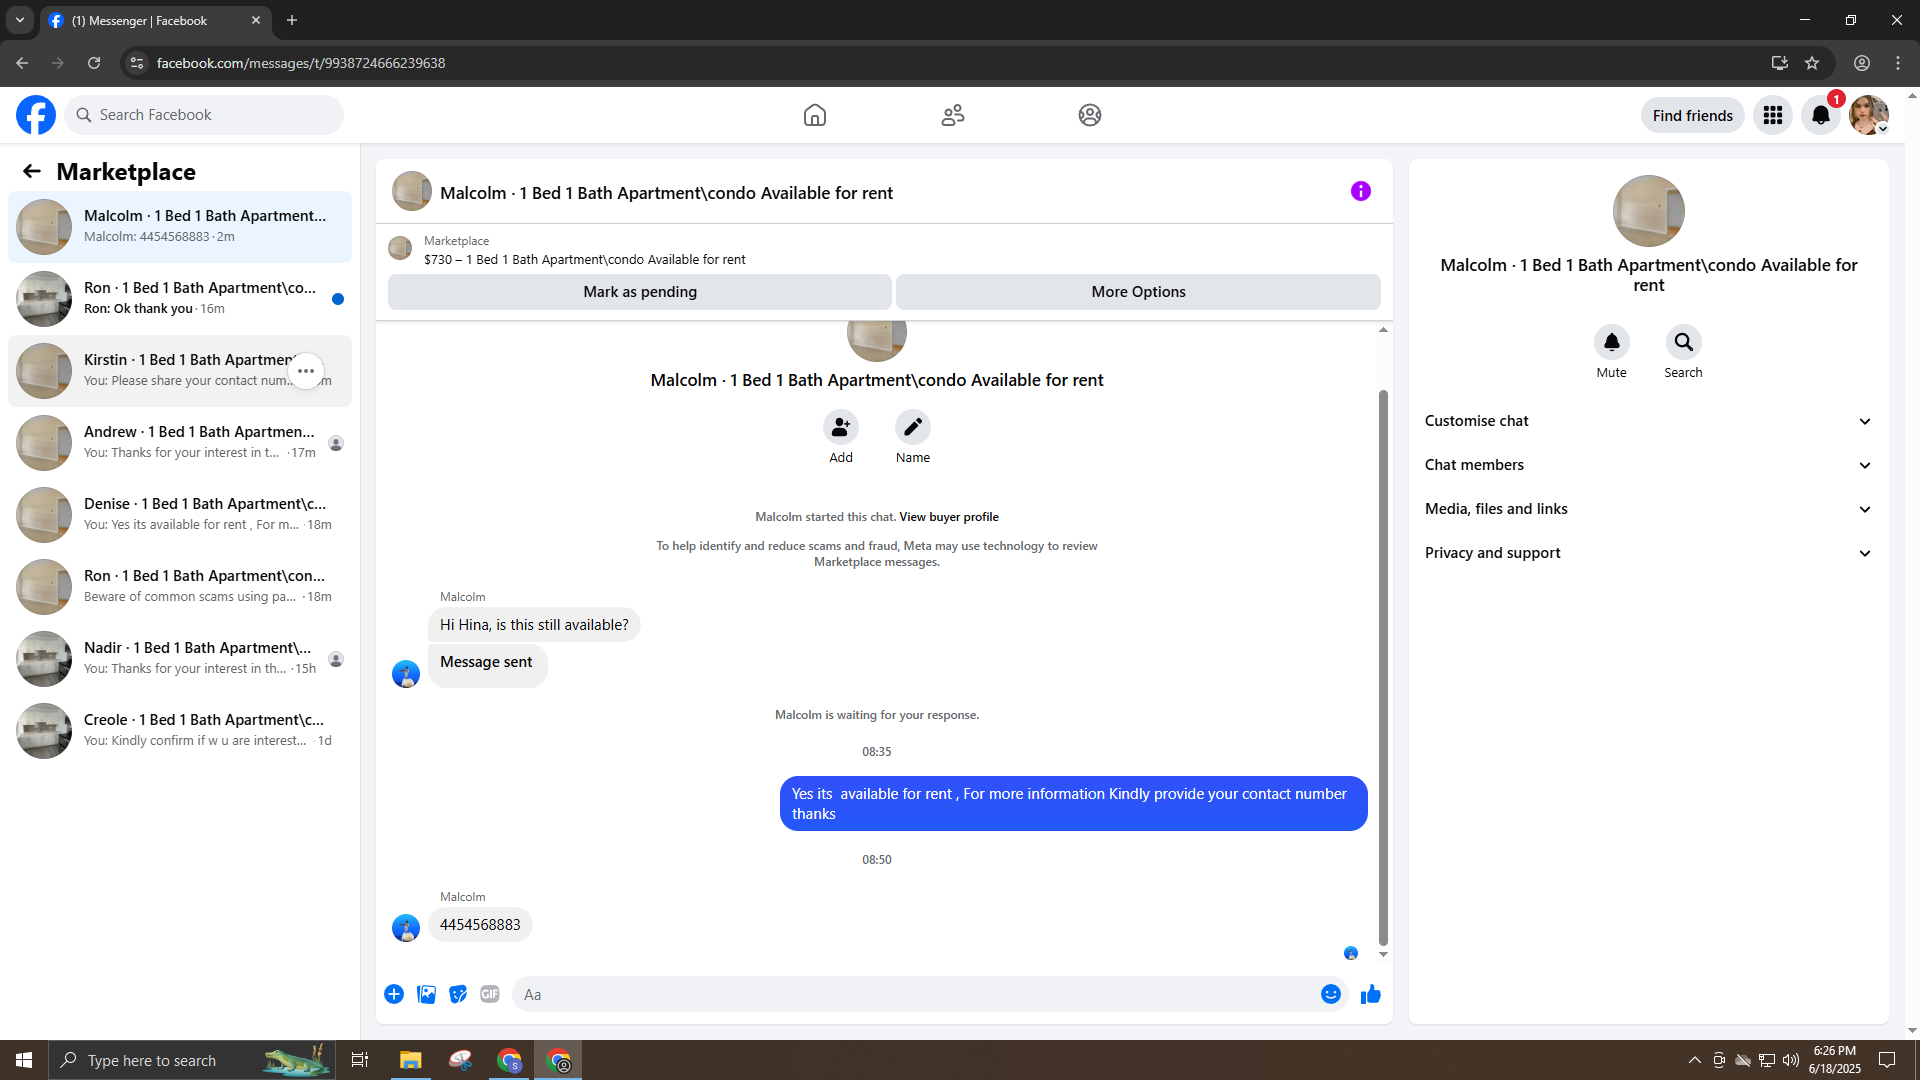Open Windows Start menu
Image resolution: width=1920 pixels, height=1080 pixels.
(x=24, y=1060)
